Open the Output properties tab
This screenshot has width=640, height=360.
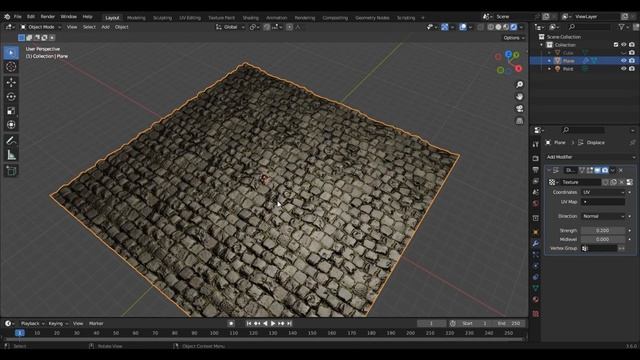[x=536, y=170]
